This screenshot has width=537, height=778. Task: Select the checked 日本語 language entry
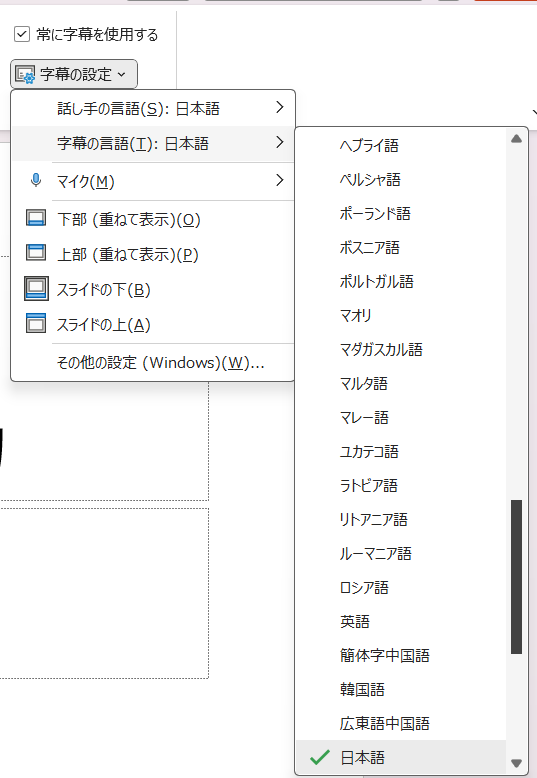401,757
